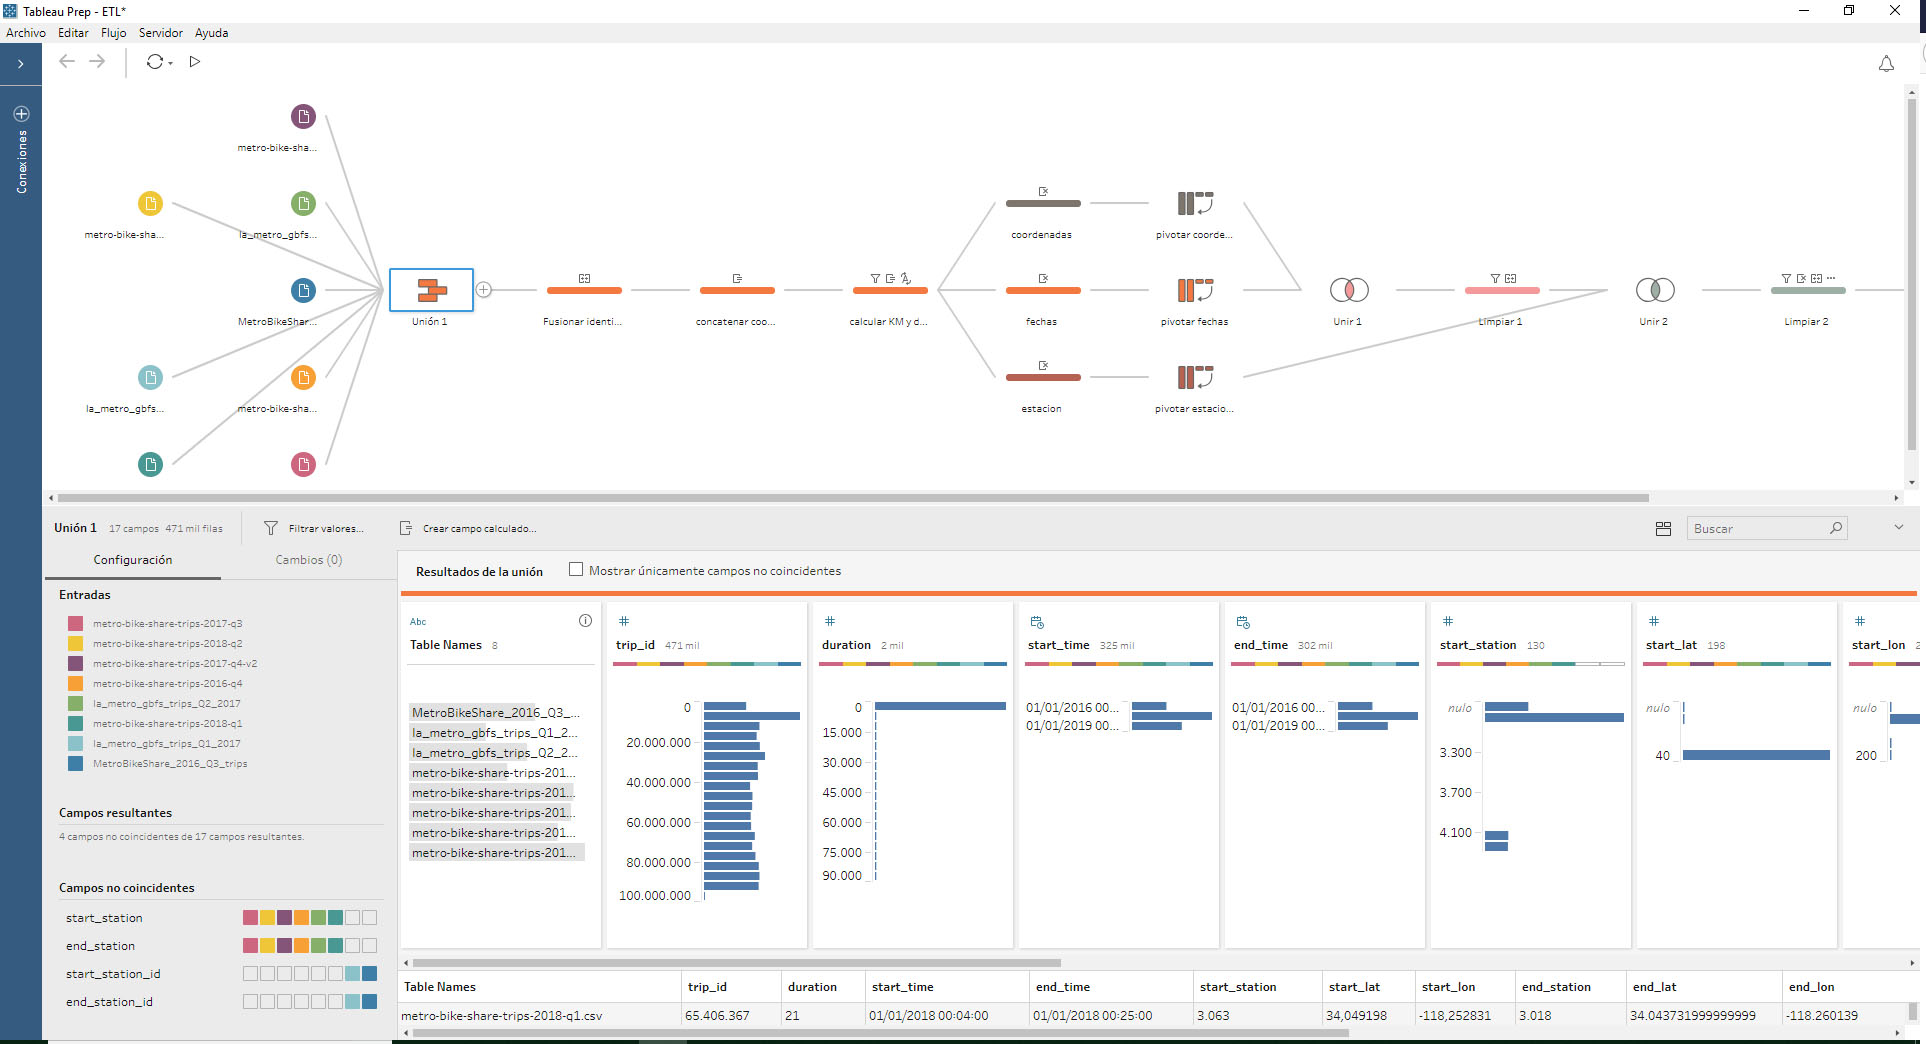Switch to the Configuración tab
The height and width of the screenshot is (1044, 1926).
click(133, 560)
